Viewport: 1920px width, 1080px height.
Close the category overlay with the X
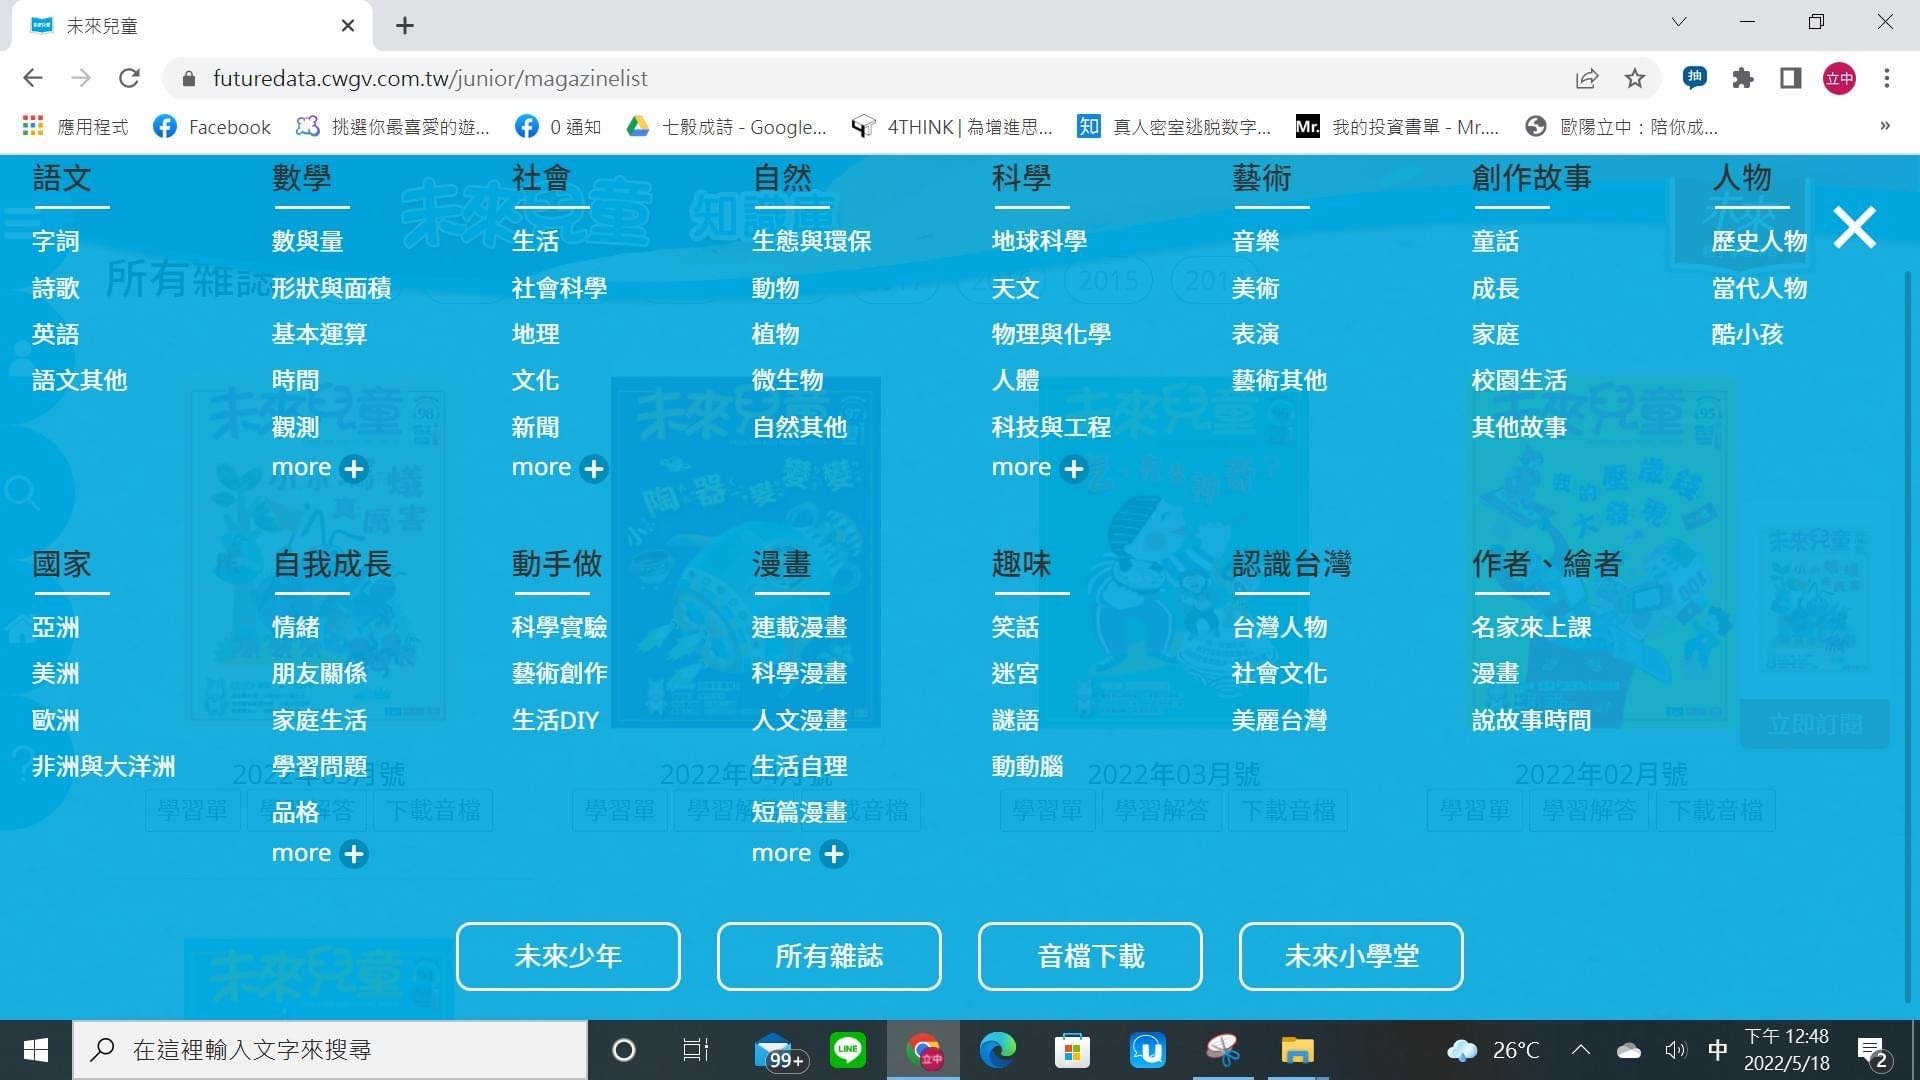tap(1854, 227)
